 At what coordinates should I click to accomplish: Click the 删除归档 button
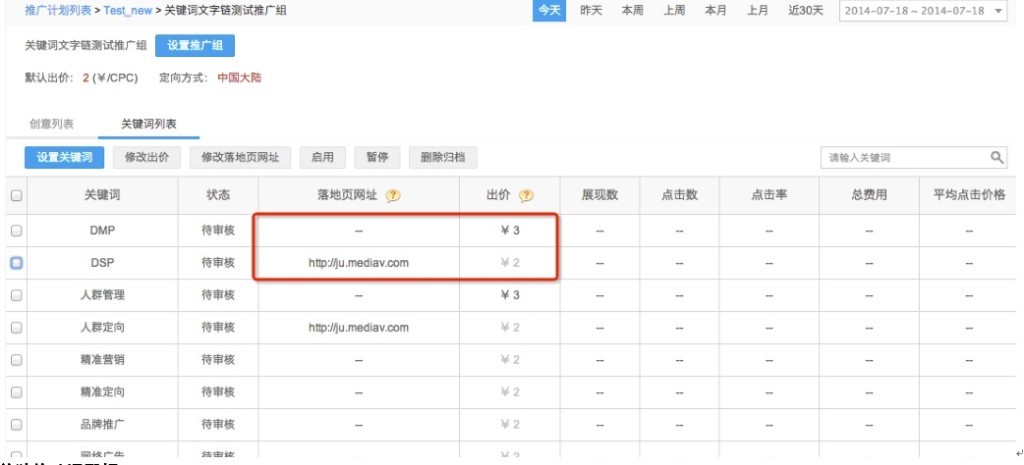coord(442,157)
